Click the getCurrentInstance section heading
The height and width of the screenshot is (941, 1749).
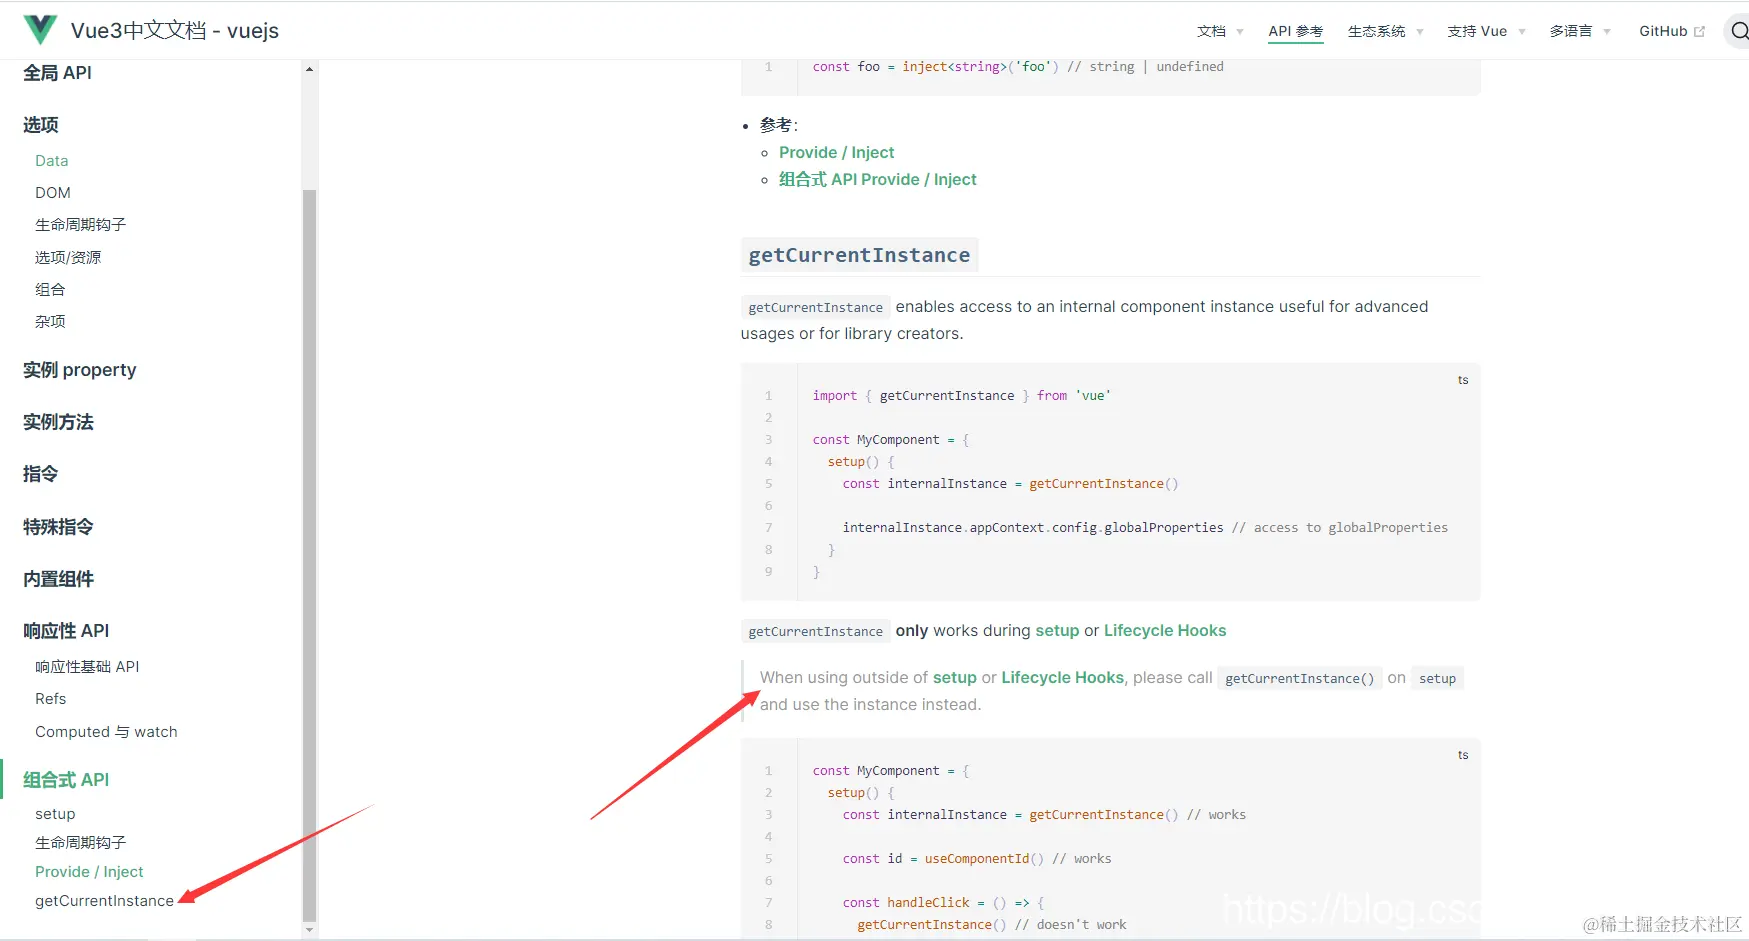[859, 255]
